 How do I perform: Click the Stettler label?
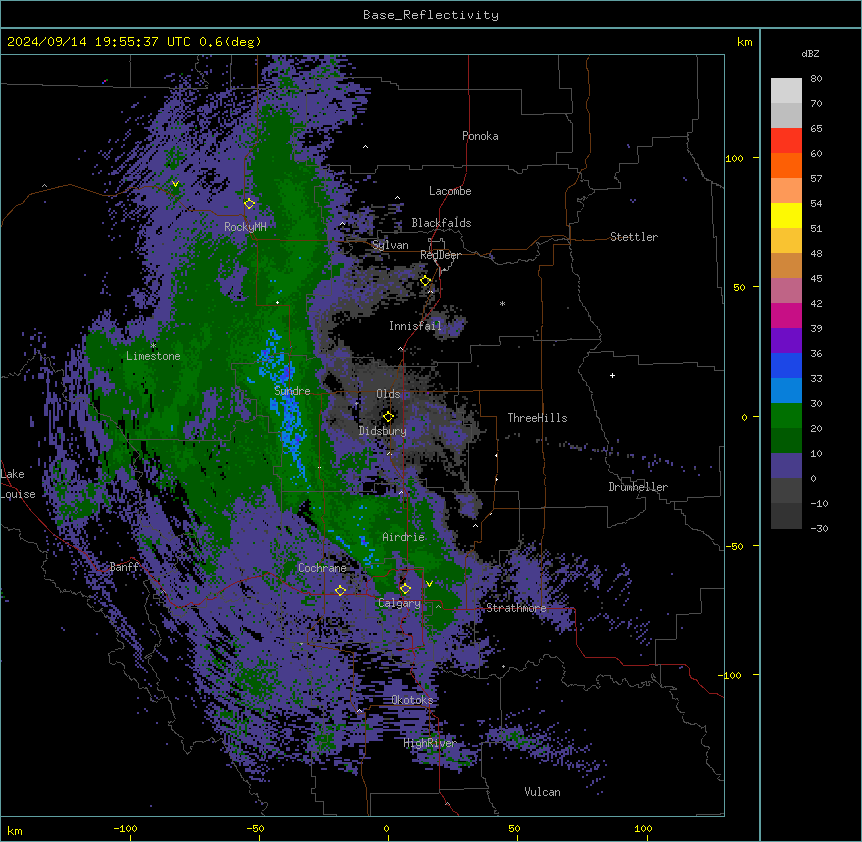click(634, 237)
